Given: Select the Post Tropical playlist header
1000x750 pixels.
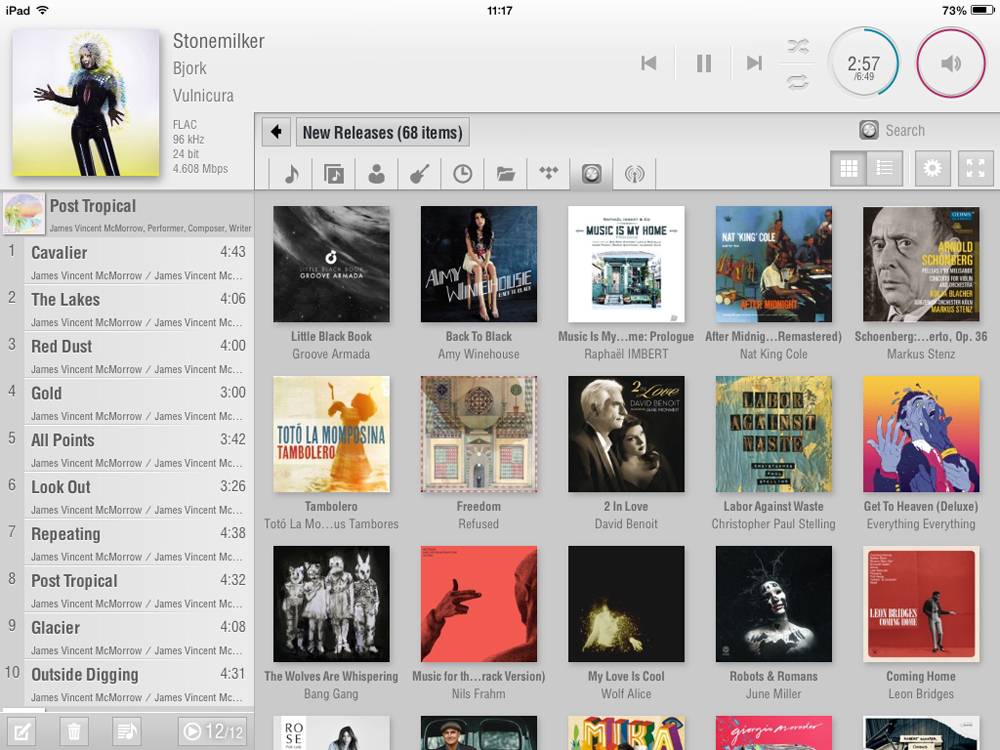Looking at the screenshot, I should [128, 214].
